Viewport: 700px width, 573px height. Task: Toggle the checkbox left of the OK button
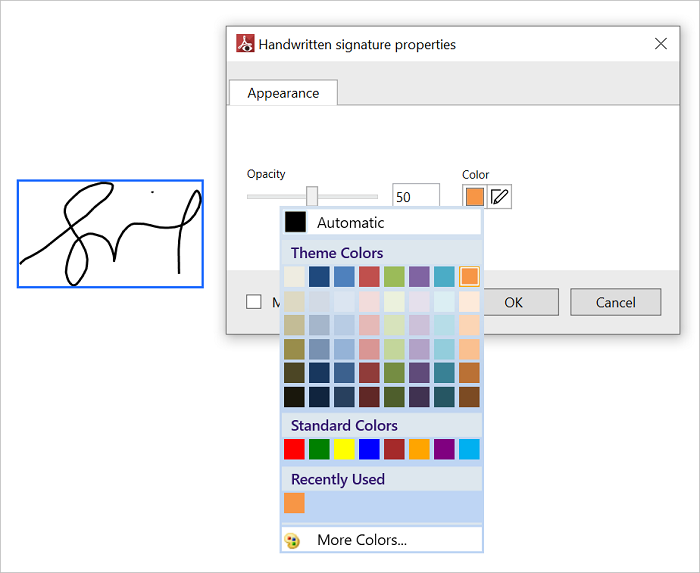point(254,302)
